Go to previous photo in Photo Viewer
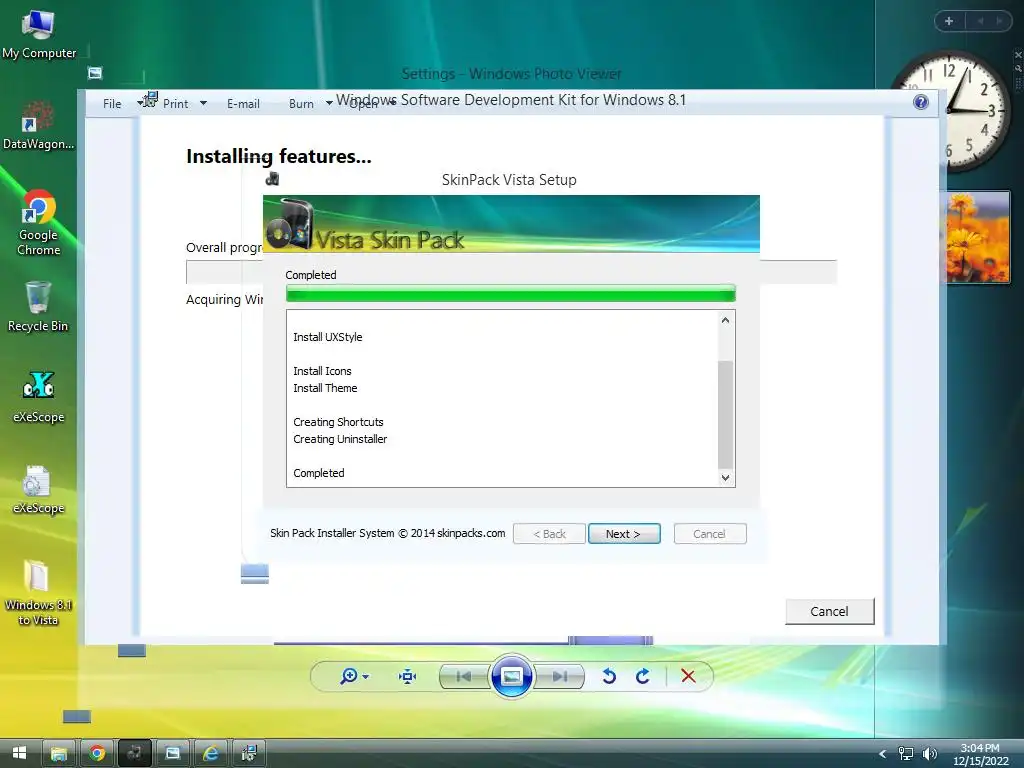This screenshot has height=768, width=1024. [x=464, y=677]
